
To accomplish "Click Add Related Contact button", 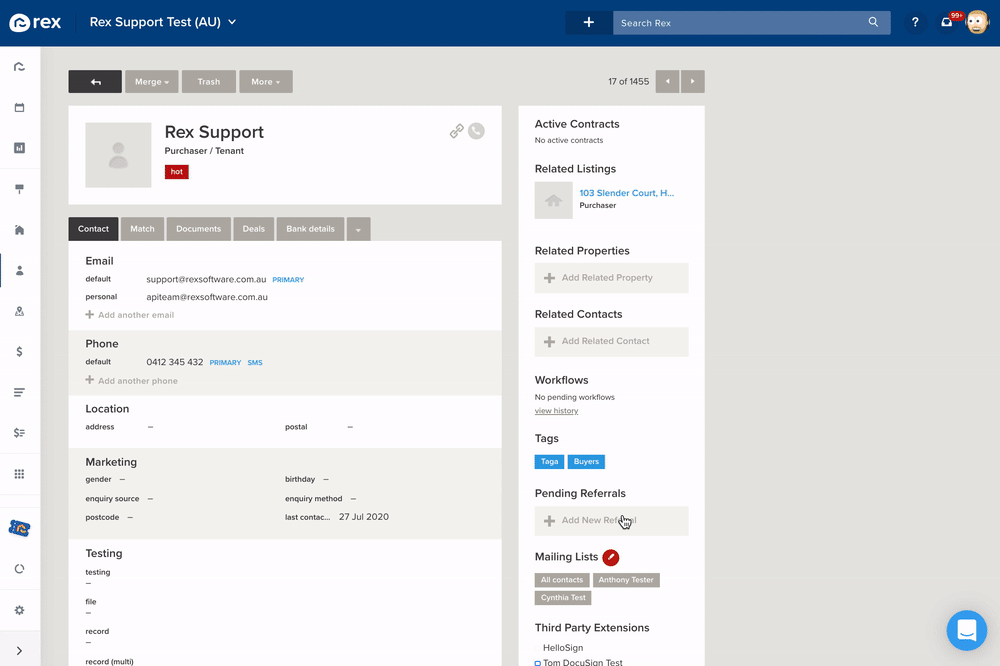I will (612, 341).
